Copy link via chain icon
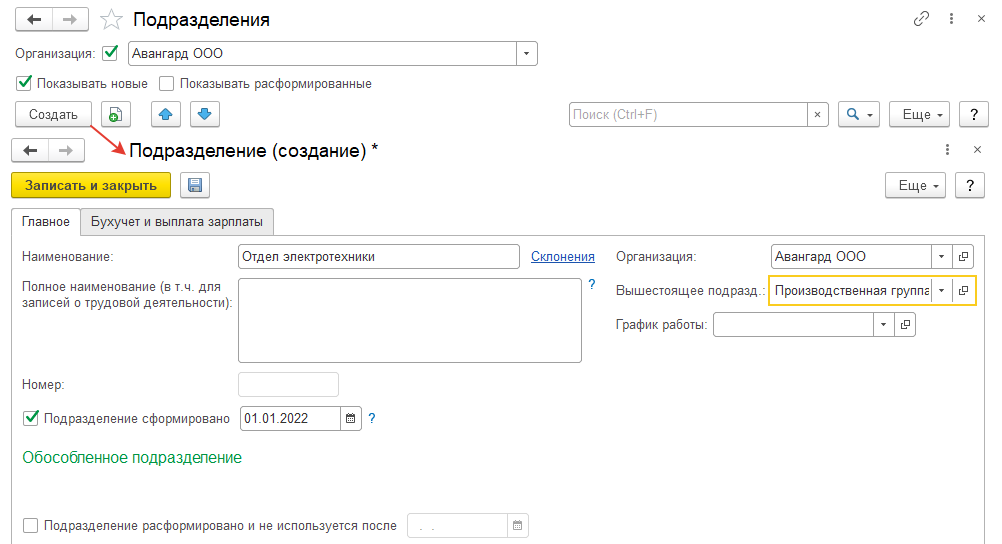The width and height of the screenshot is (1002, 544). point(921,20)
